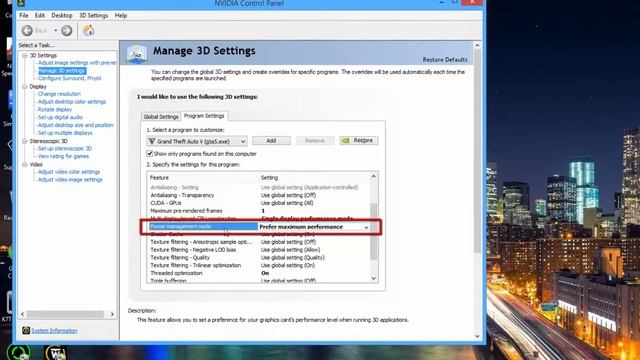Open the Desktop menu

pyautogui.click(x=62, y=15)
